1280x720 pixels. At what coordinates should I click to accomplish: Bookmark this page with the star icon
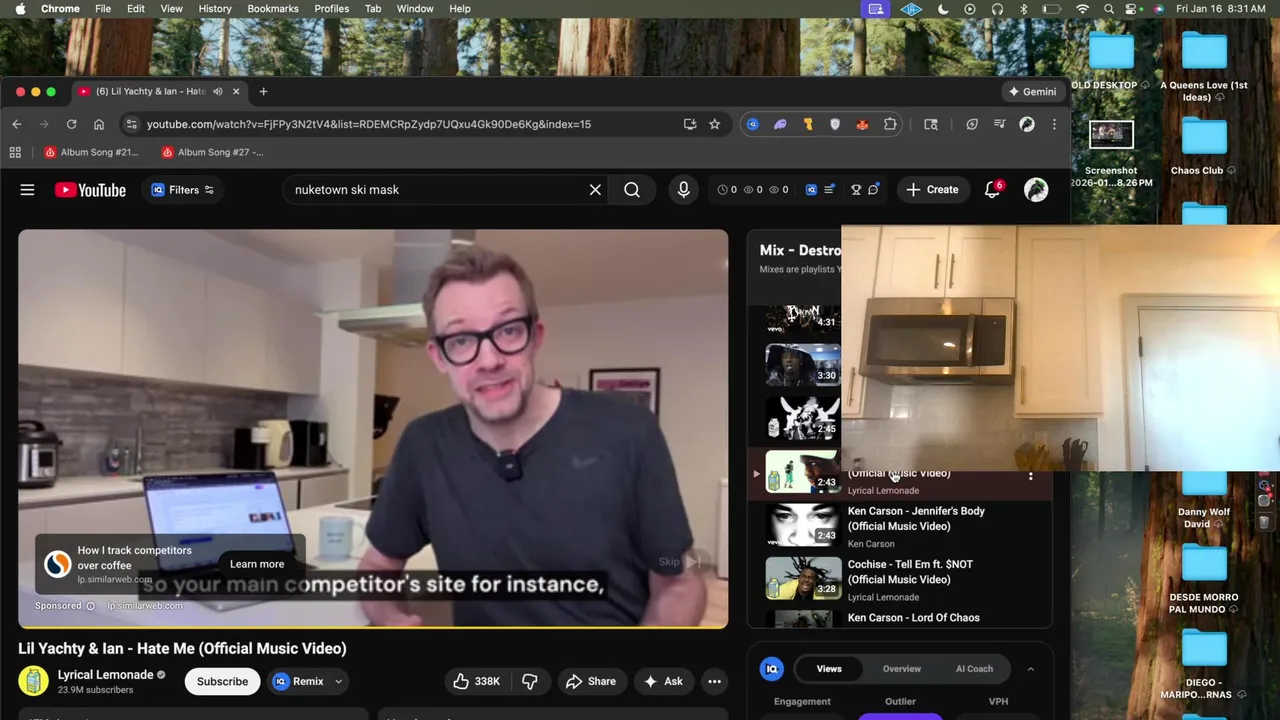(x=714, y=124)
